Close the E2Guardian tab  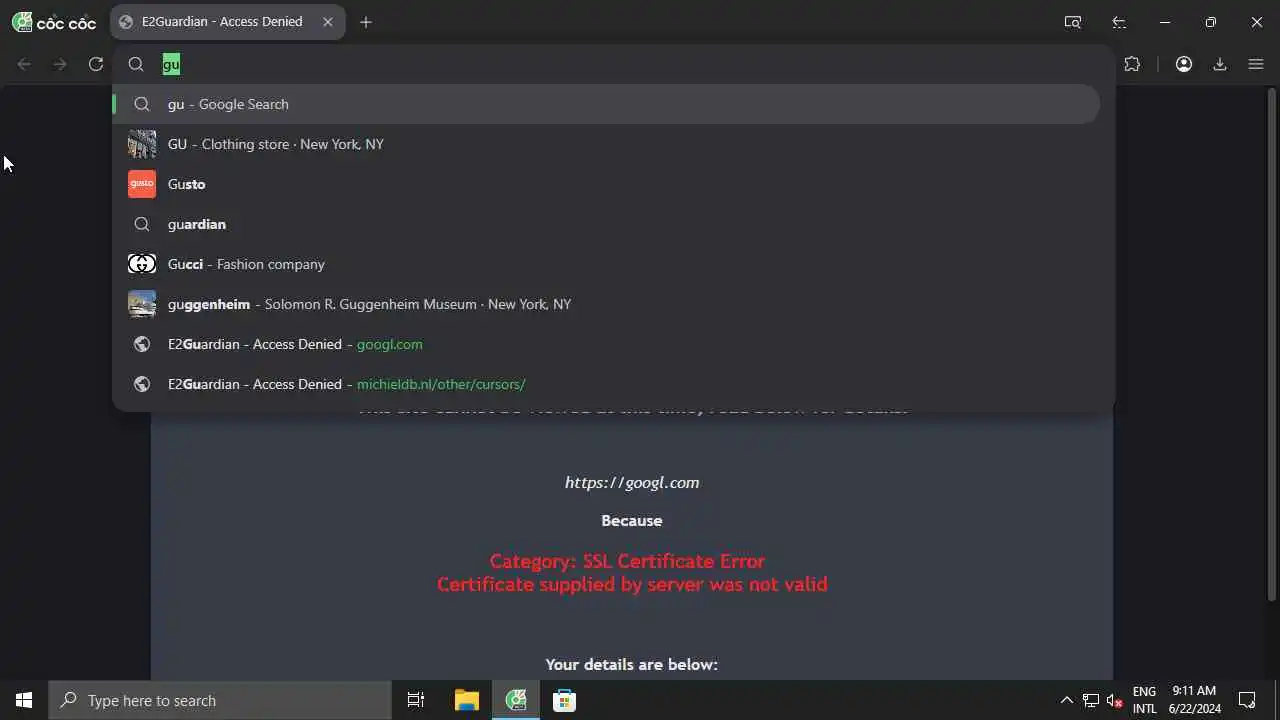tap(328, 22)
